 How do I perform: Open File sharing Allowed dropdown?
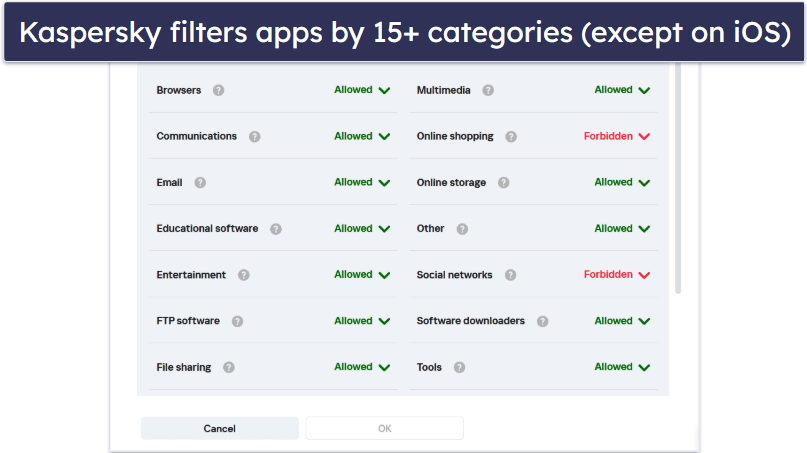pos(362,367)
